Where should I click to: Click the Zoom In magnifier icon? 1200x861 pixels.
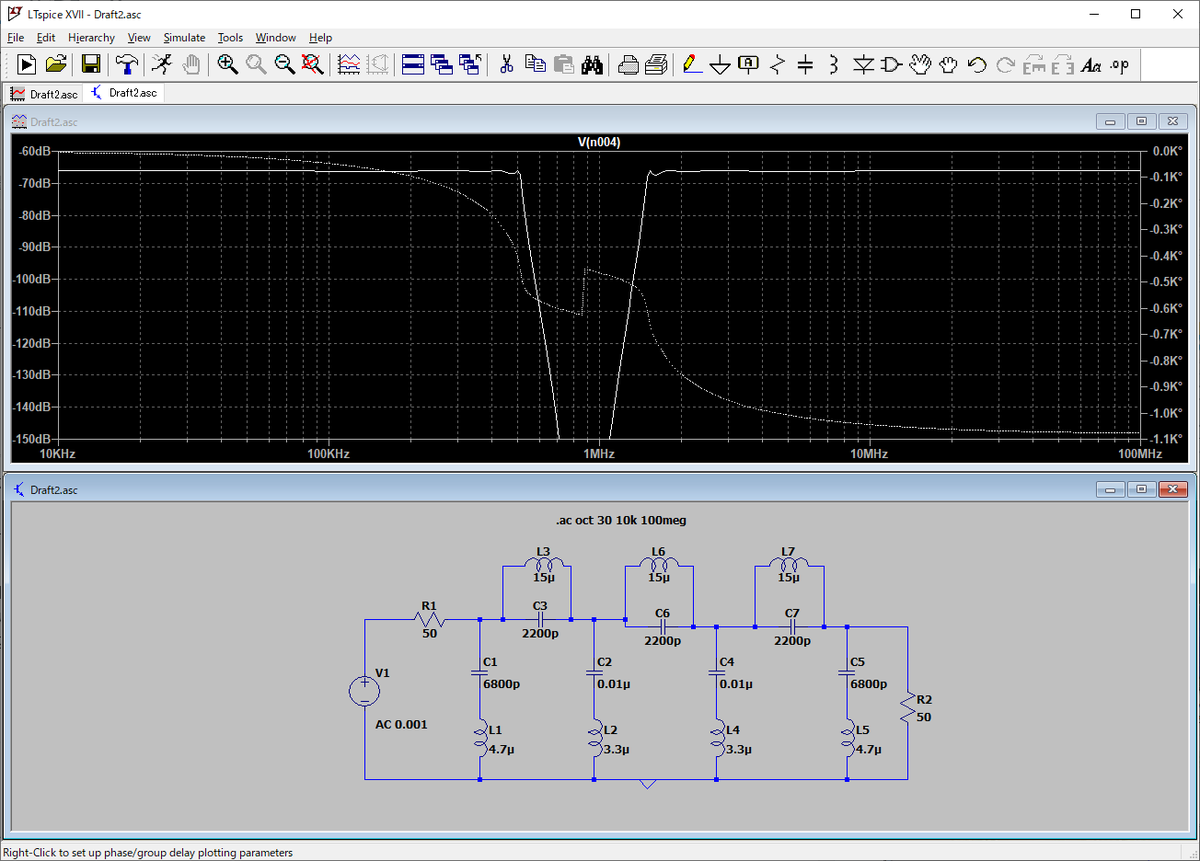coord(228,64)
